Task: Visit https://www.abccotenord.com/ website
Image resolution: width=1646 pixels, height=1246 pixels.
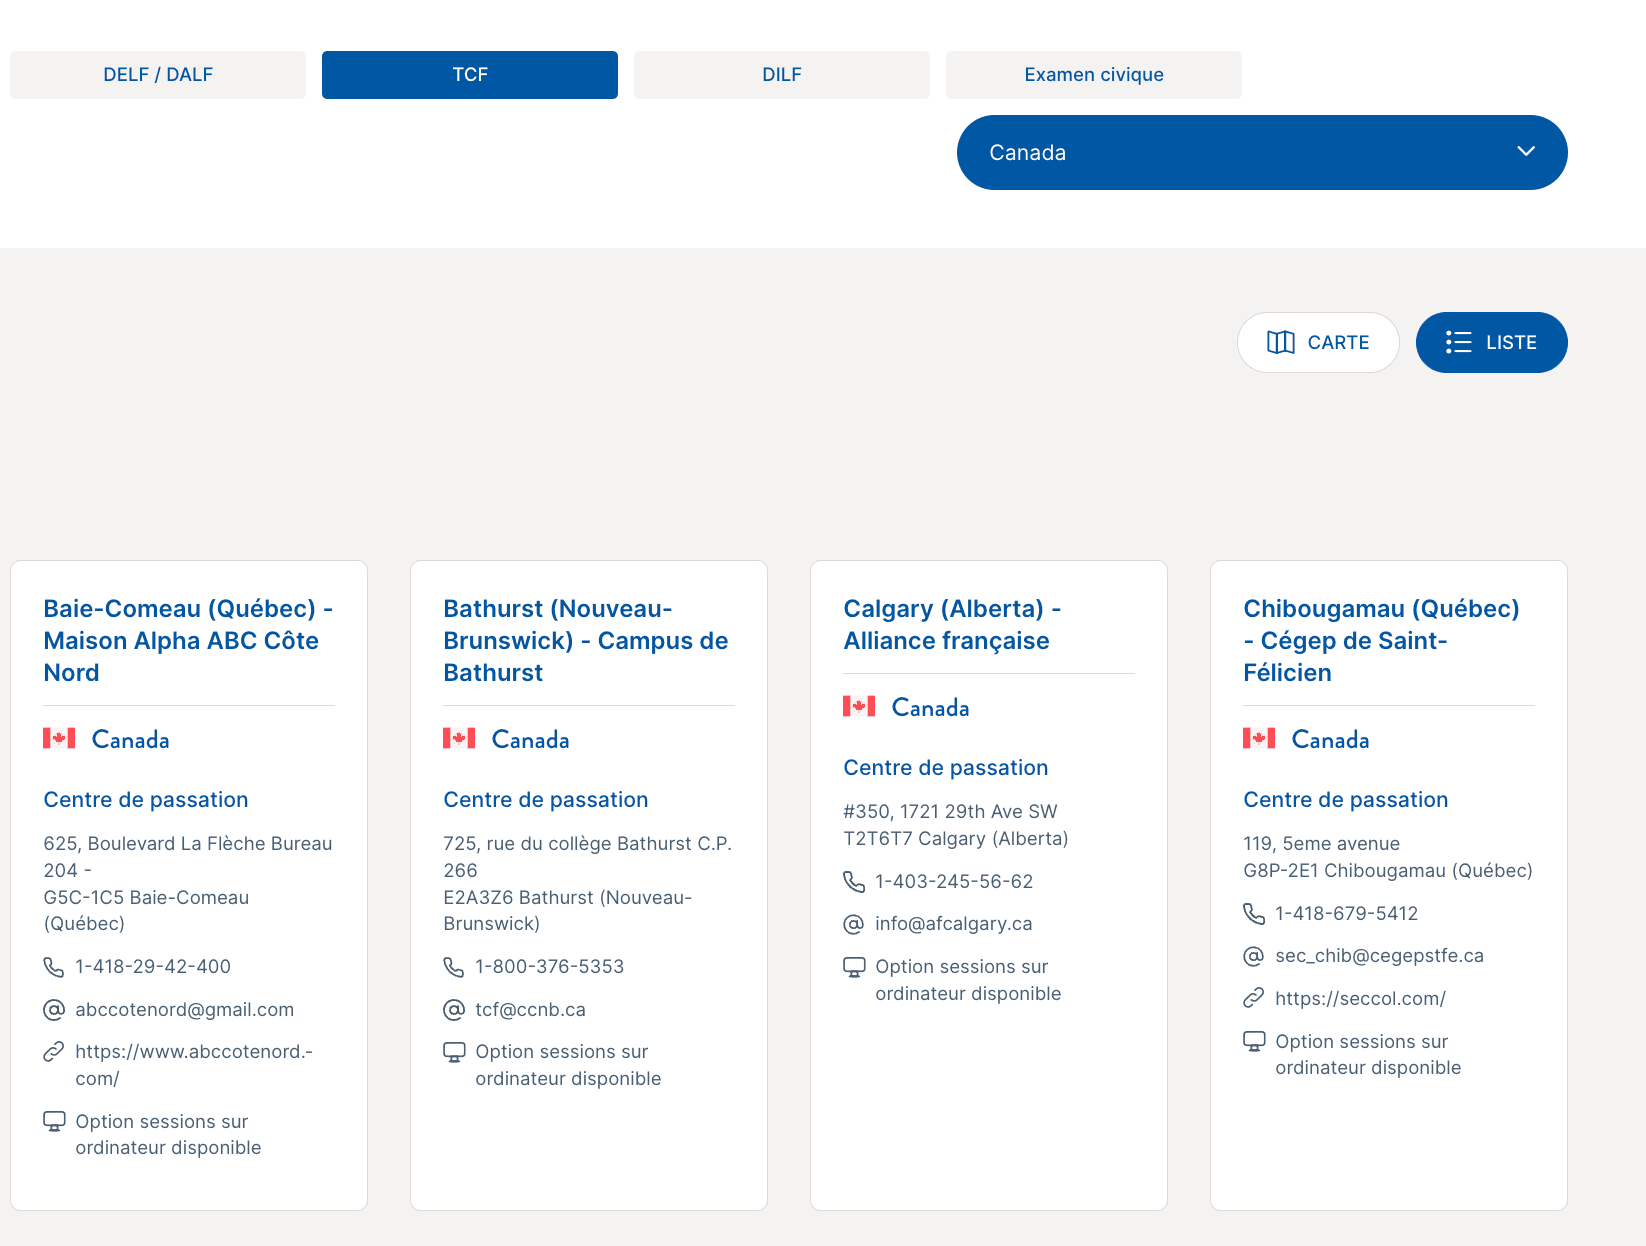Action: point(194,1065)
